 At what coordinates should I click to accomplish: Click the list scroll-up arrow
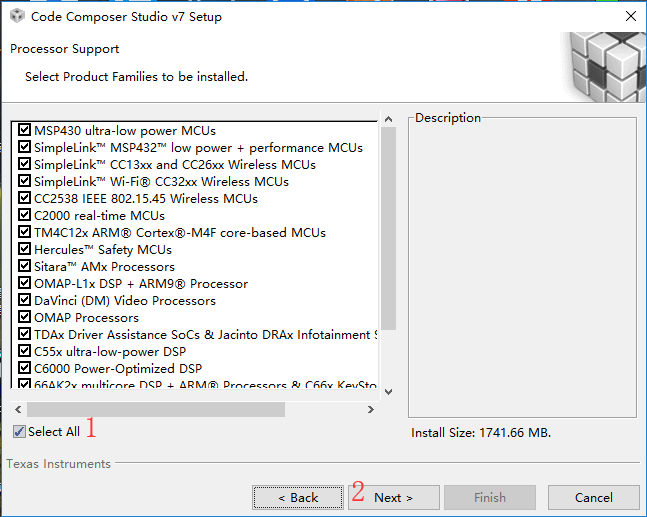tap(388, 119)
